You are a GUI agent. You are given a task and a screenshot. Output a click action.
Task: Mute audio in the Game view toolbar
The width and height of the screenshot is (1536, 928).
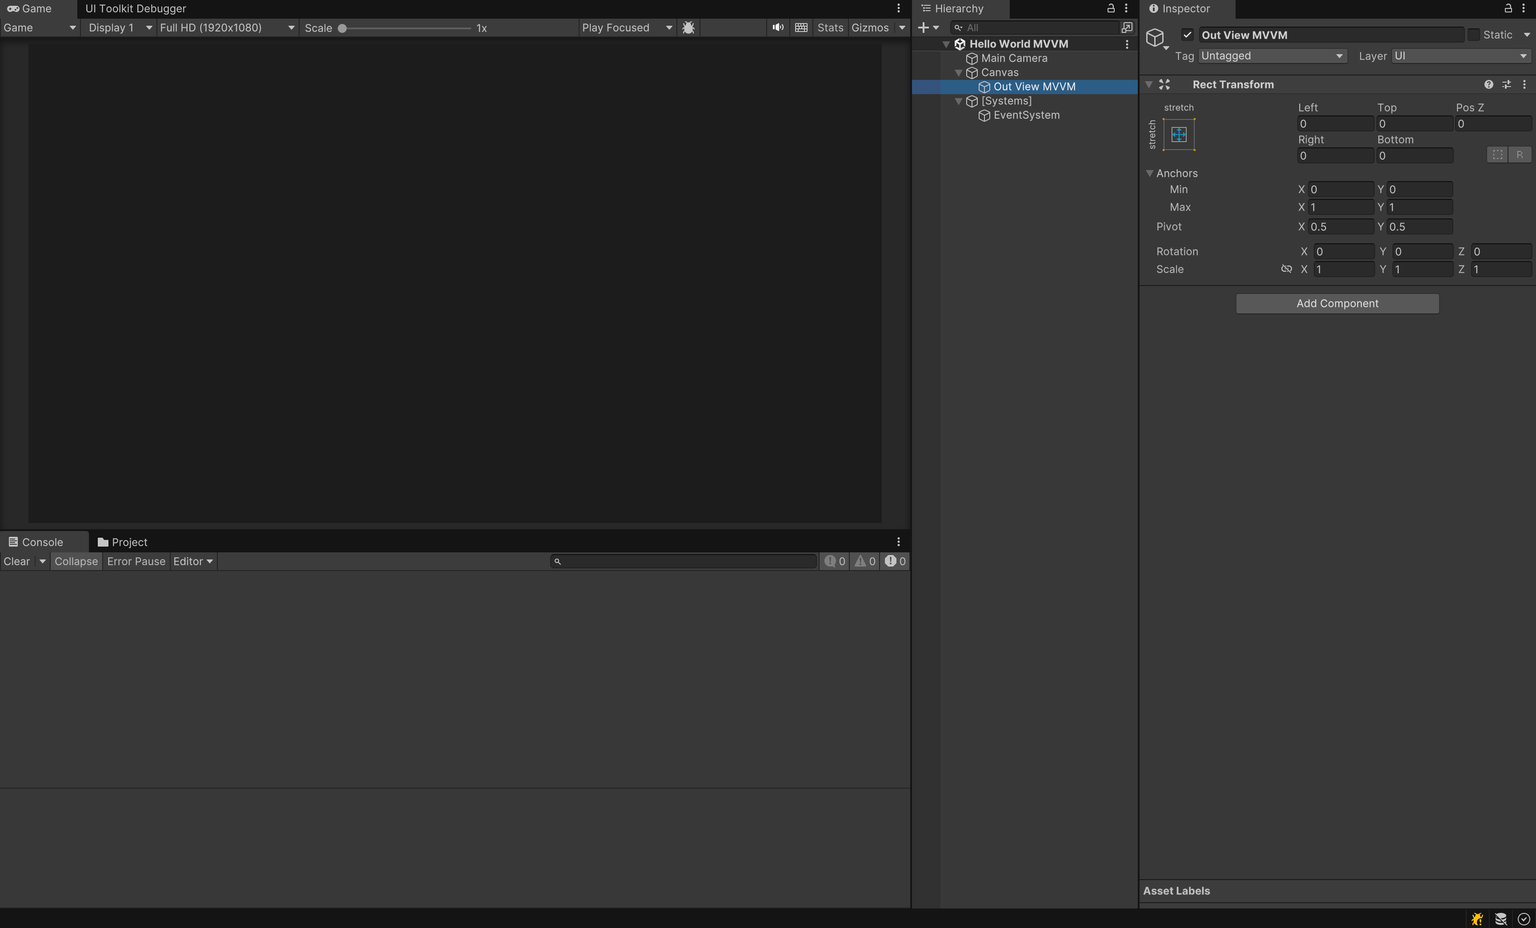(x=778, y=27)
